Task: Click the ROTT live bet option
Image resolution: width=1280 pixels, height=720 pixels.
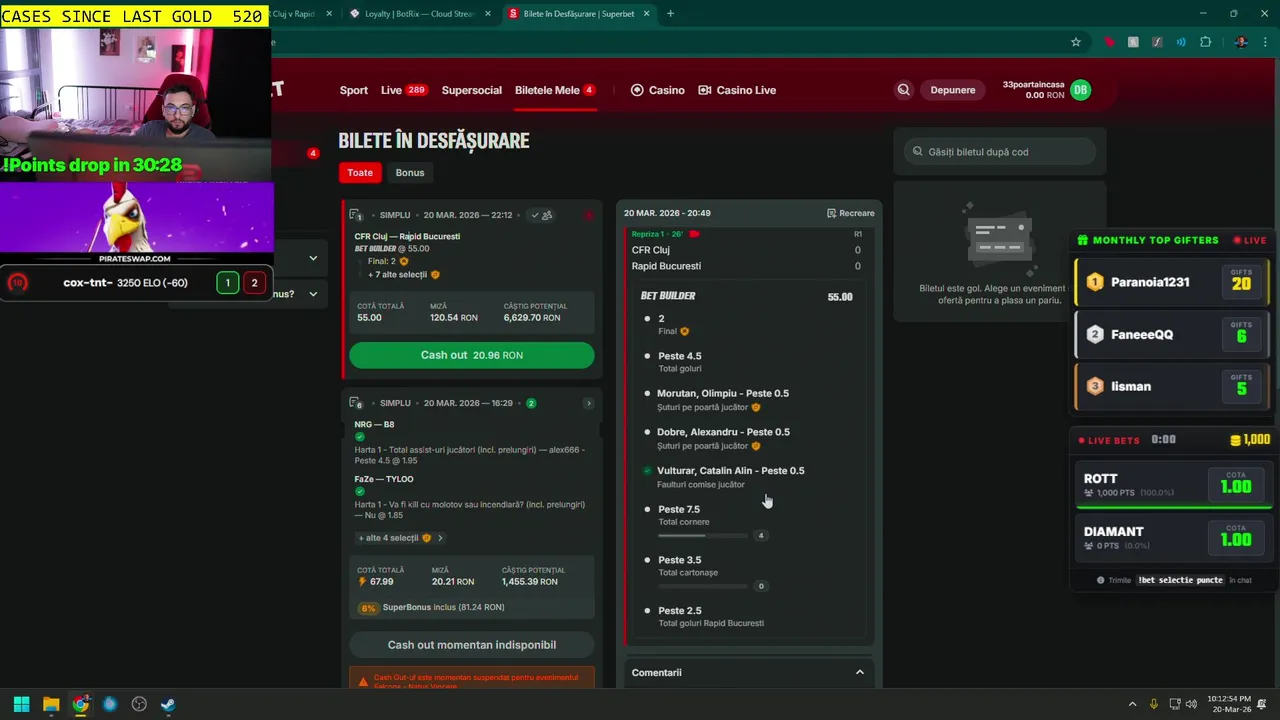Action: [1172, 485]
